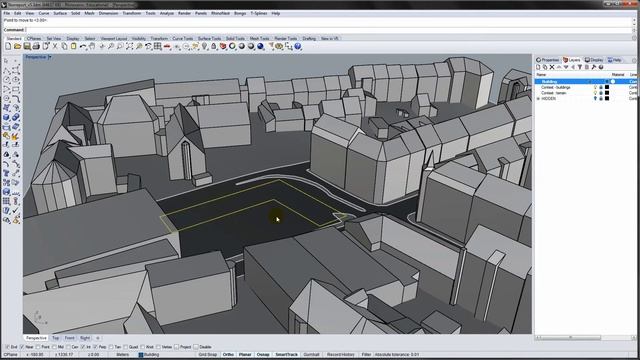
Task: Click the layer Filter funnel icon
Action: pos(580,67)
